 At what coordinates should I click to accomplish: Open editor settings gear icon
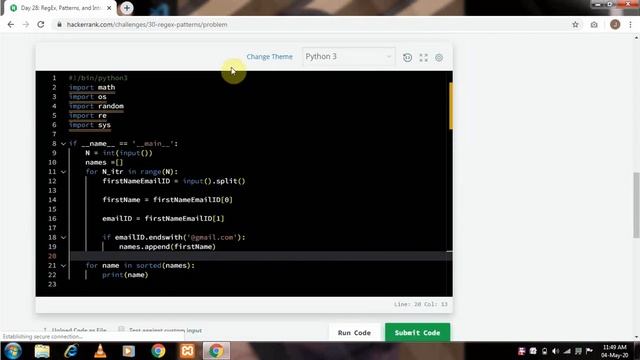pyautogui.click(x=439, y=58)
